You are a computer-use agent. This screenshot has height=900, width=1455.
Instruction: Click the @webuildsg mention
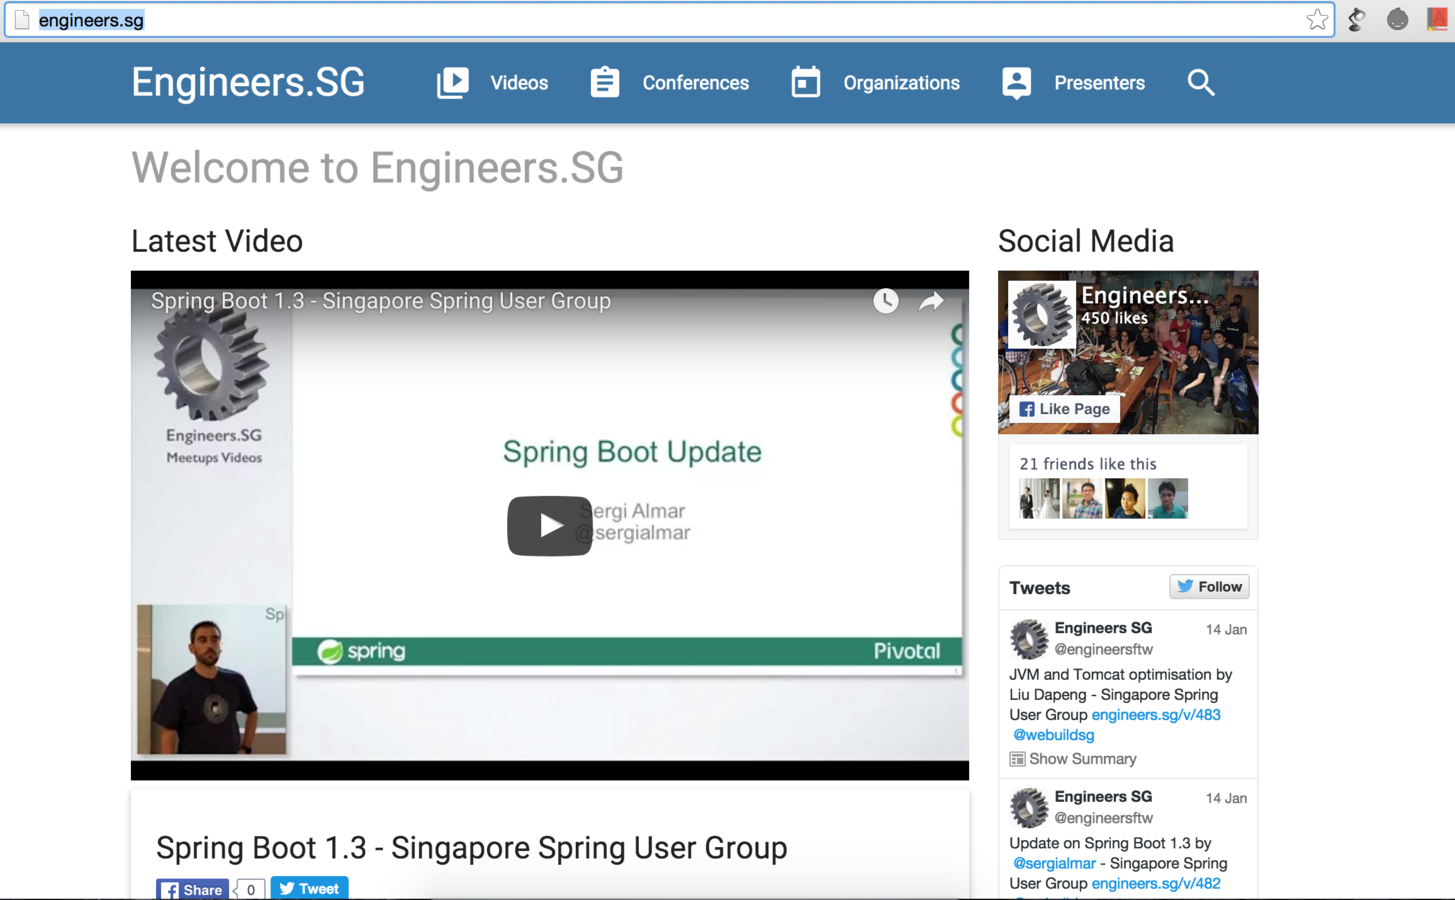[x=1053, y=735]
